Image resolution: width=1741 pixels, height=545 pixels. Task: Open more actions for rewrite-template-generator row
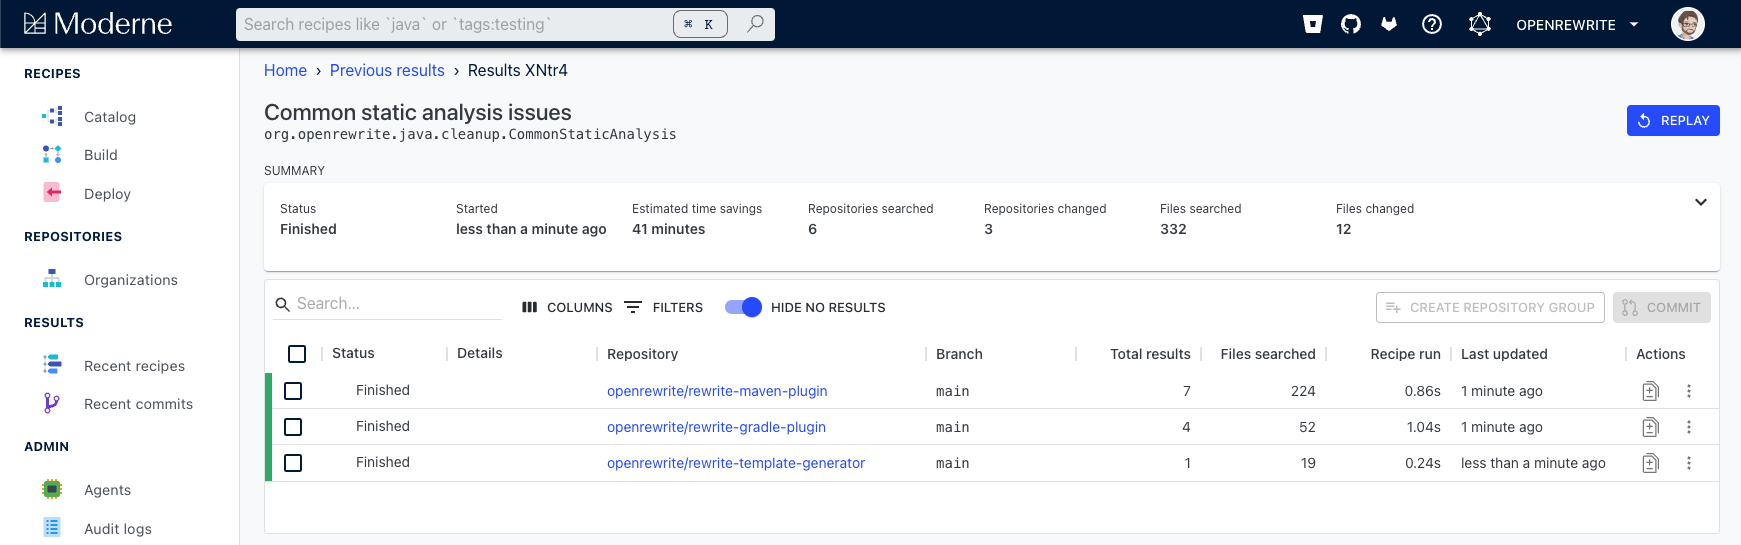(x=1689, y=463)
